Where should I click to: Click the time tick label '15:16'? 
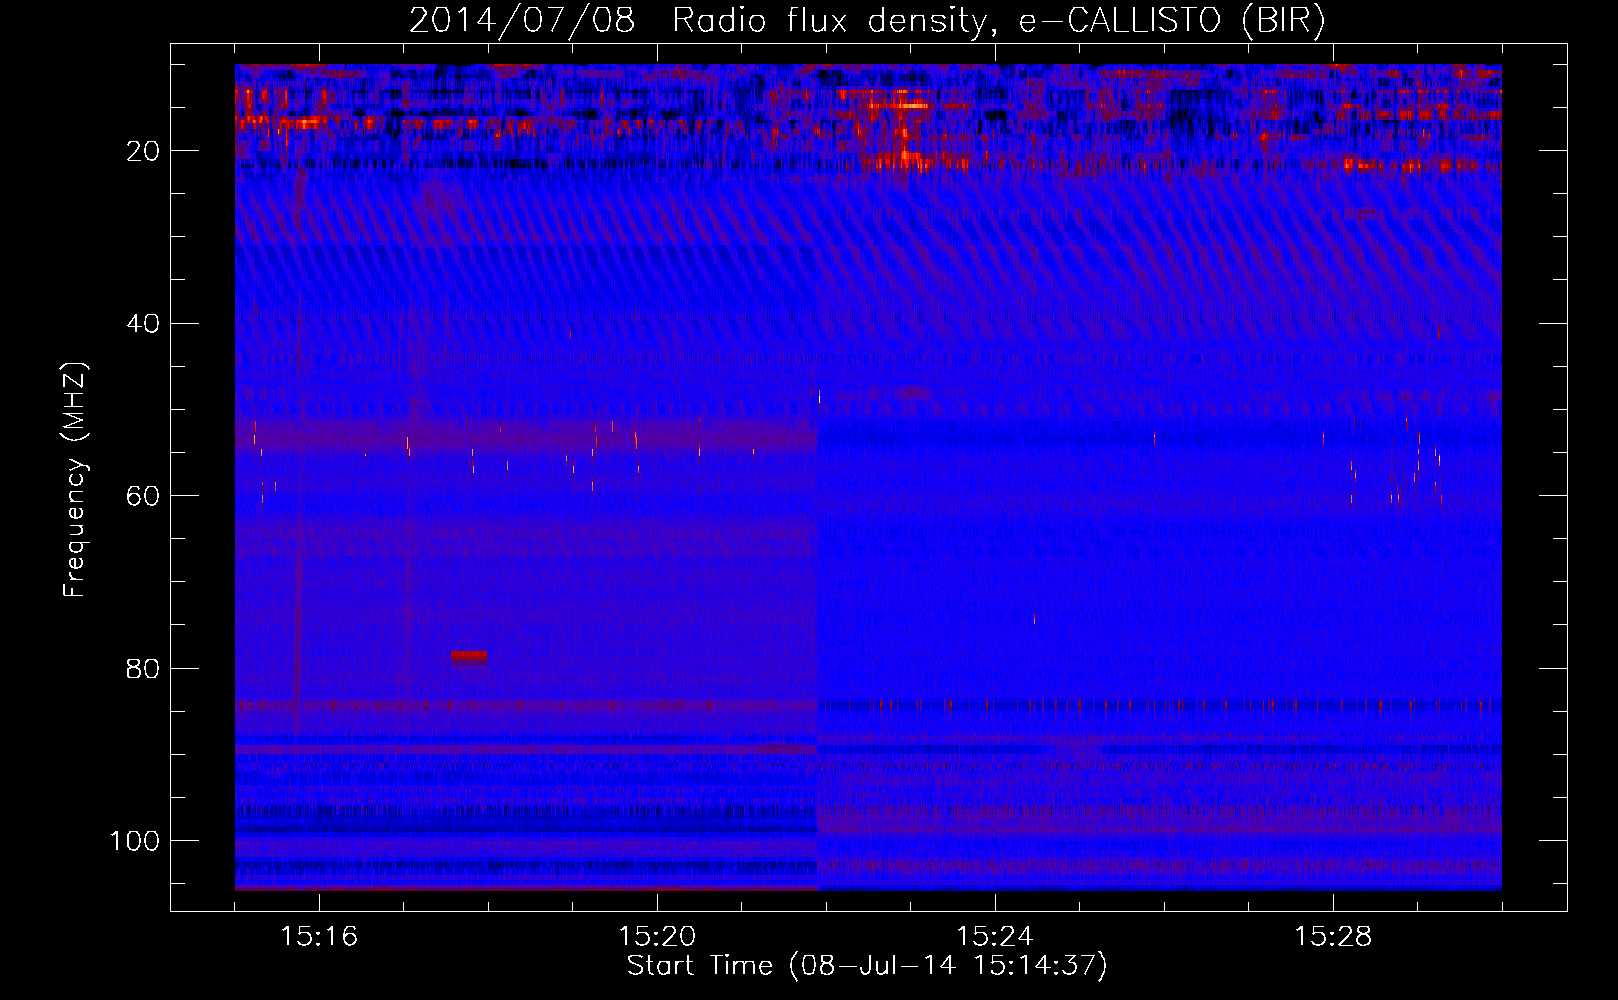[x=319, y=937]
